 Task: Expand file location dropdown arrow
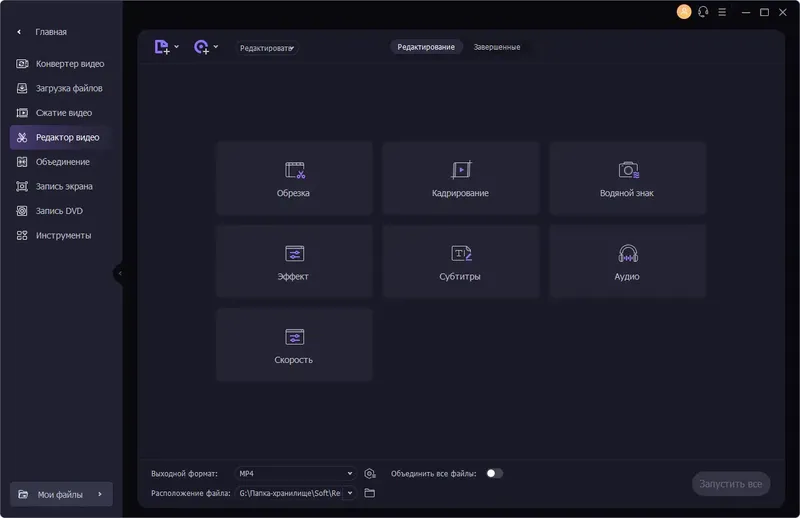click(350, 493)
